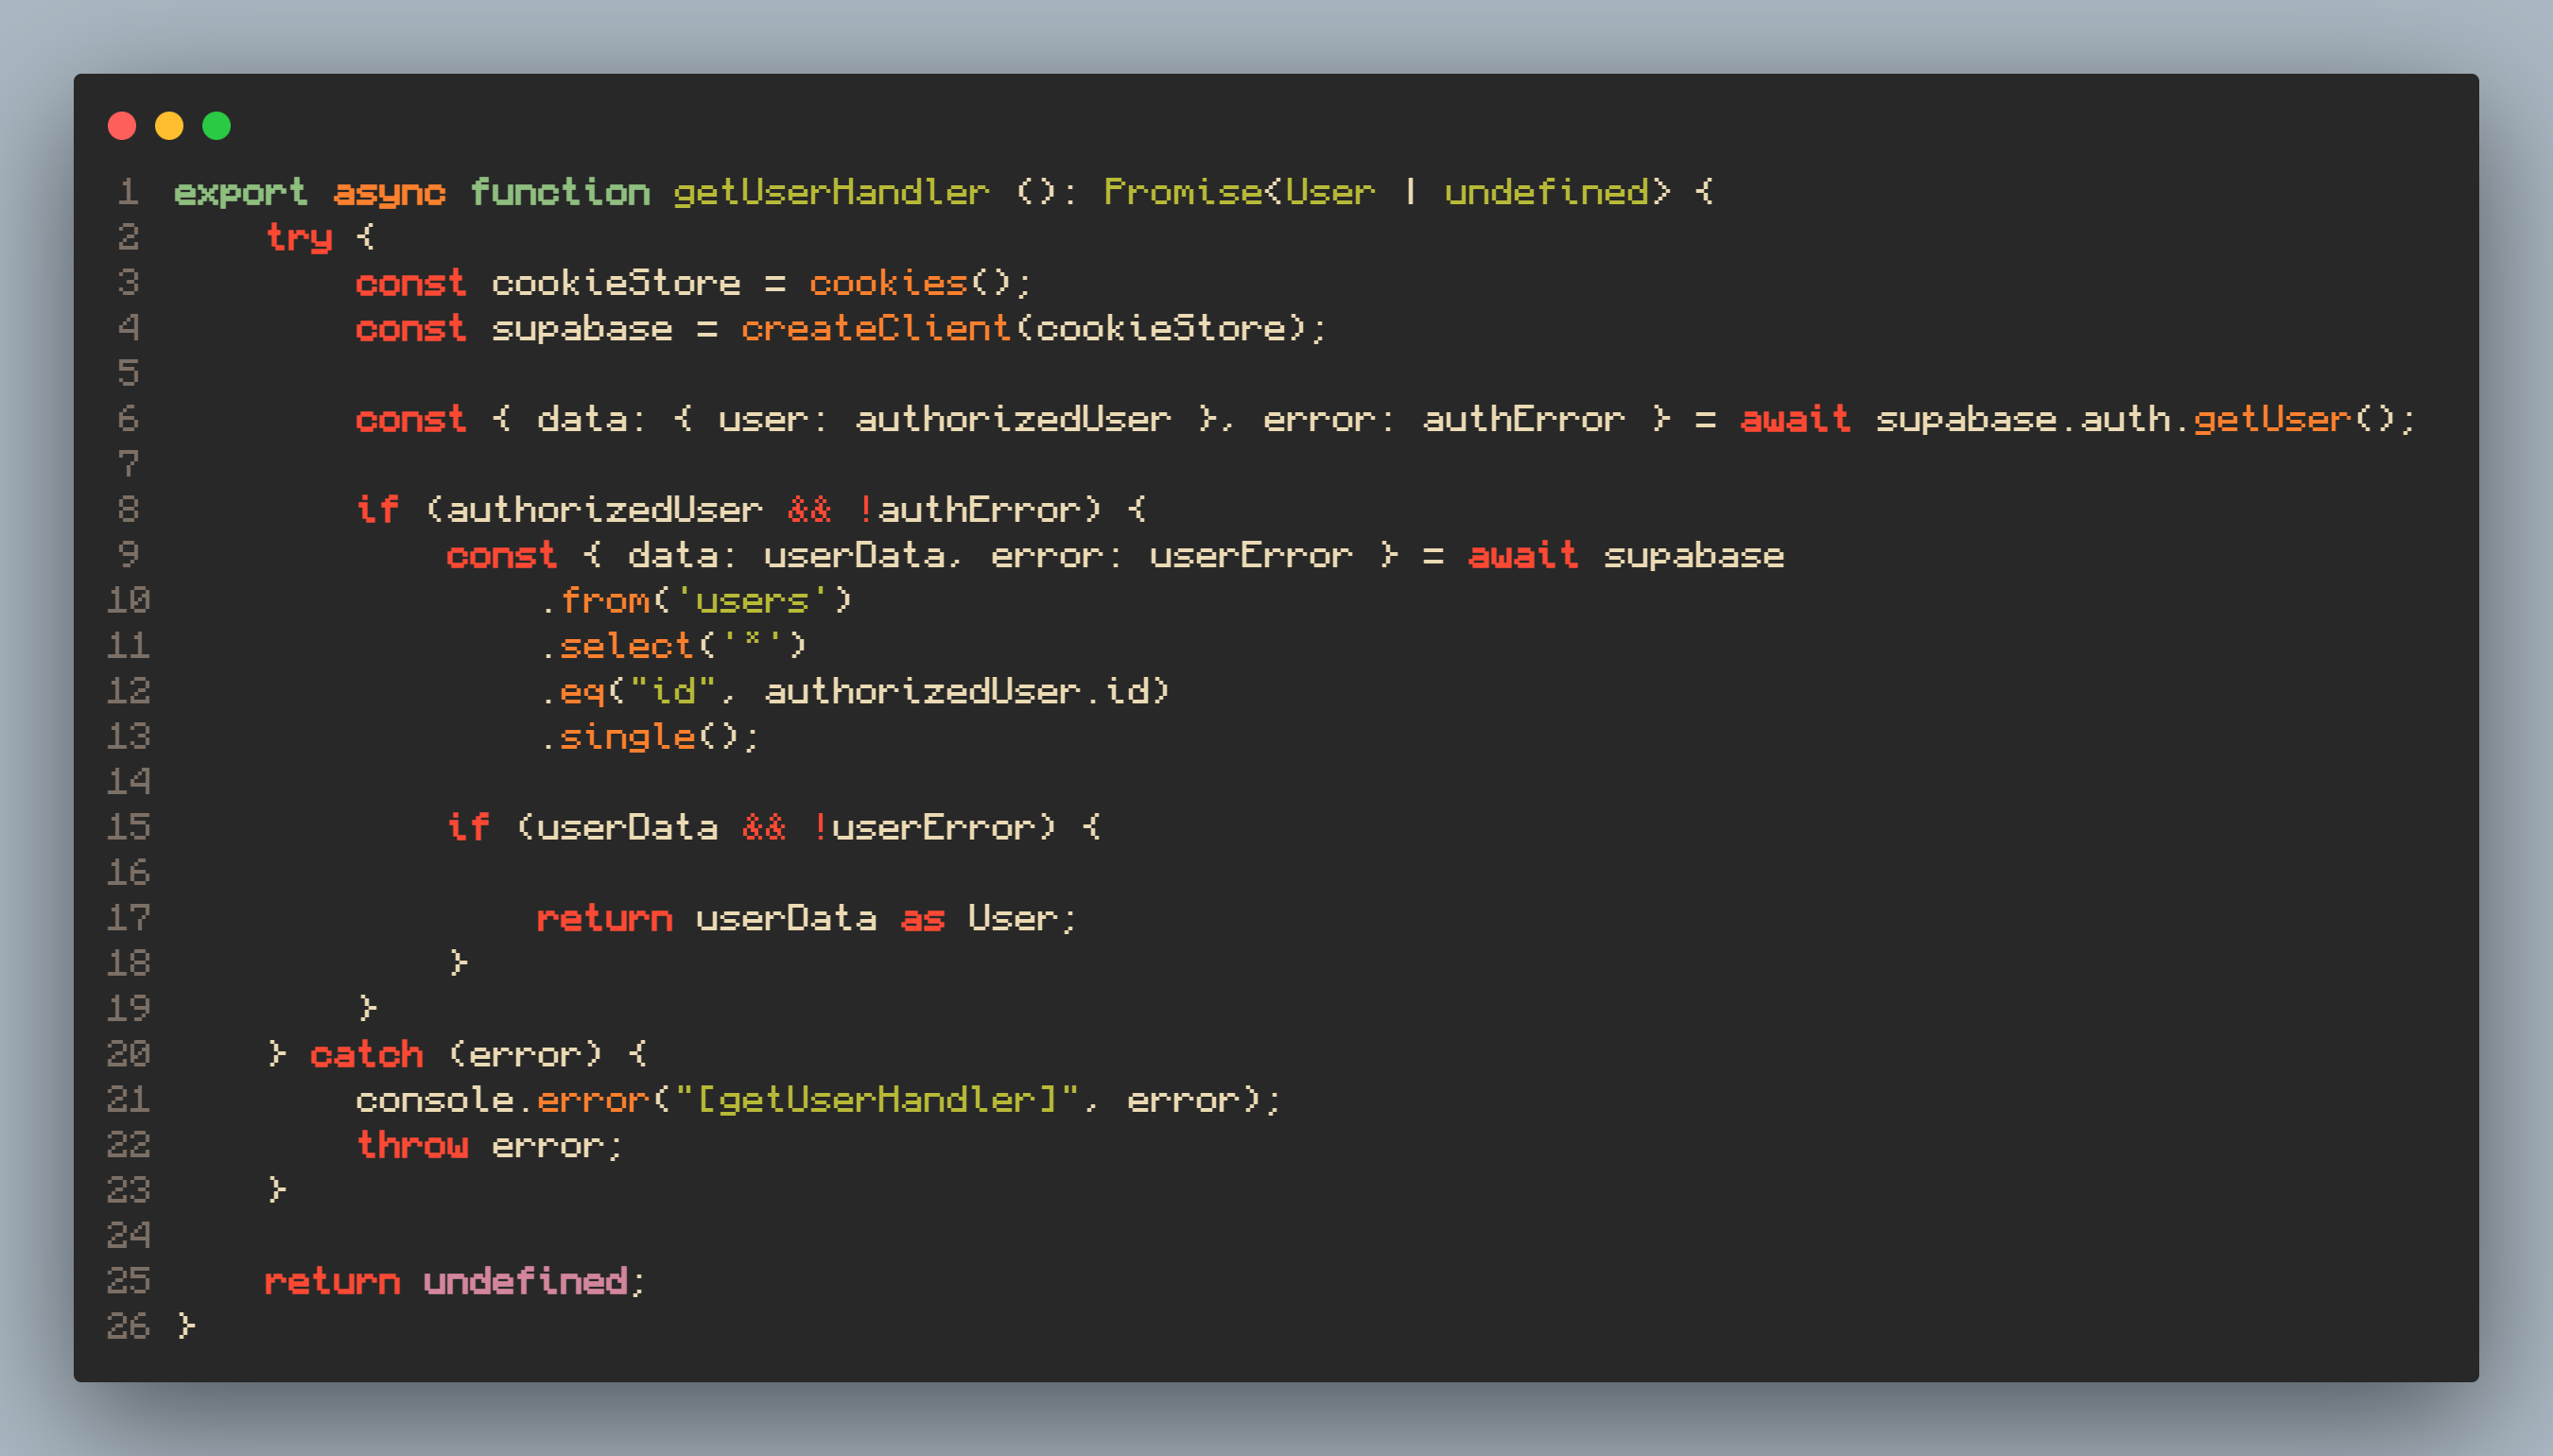
Task: Click the .single() method call
Action: [626, 737]
